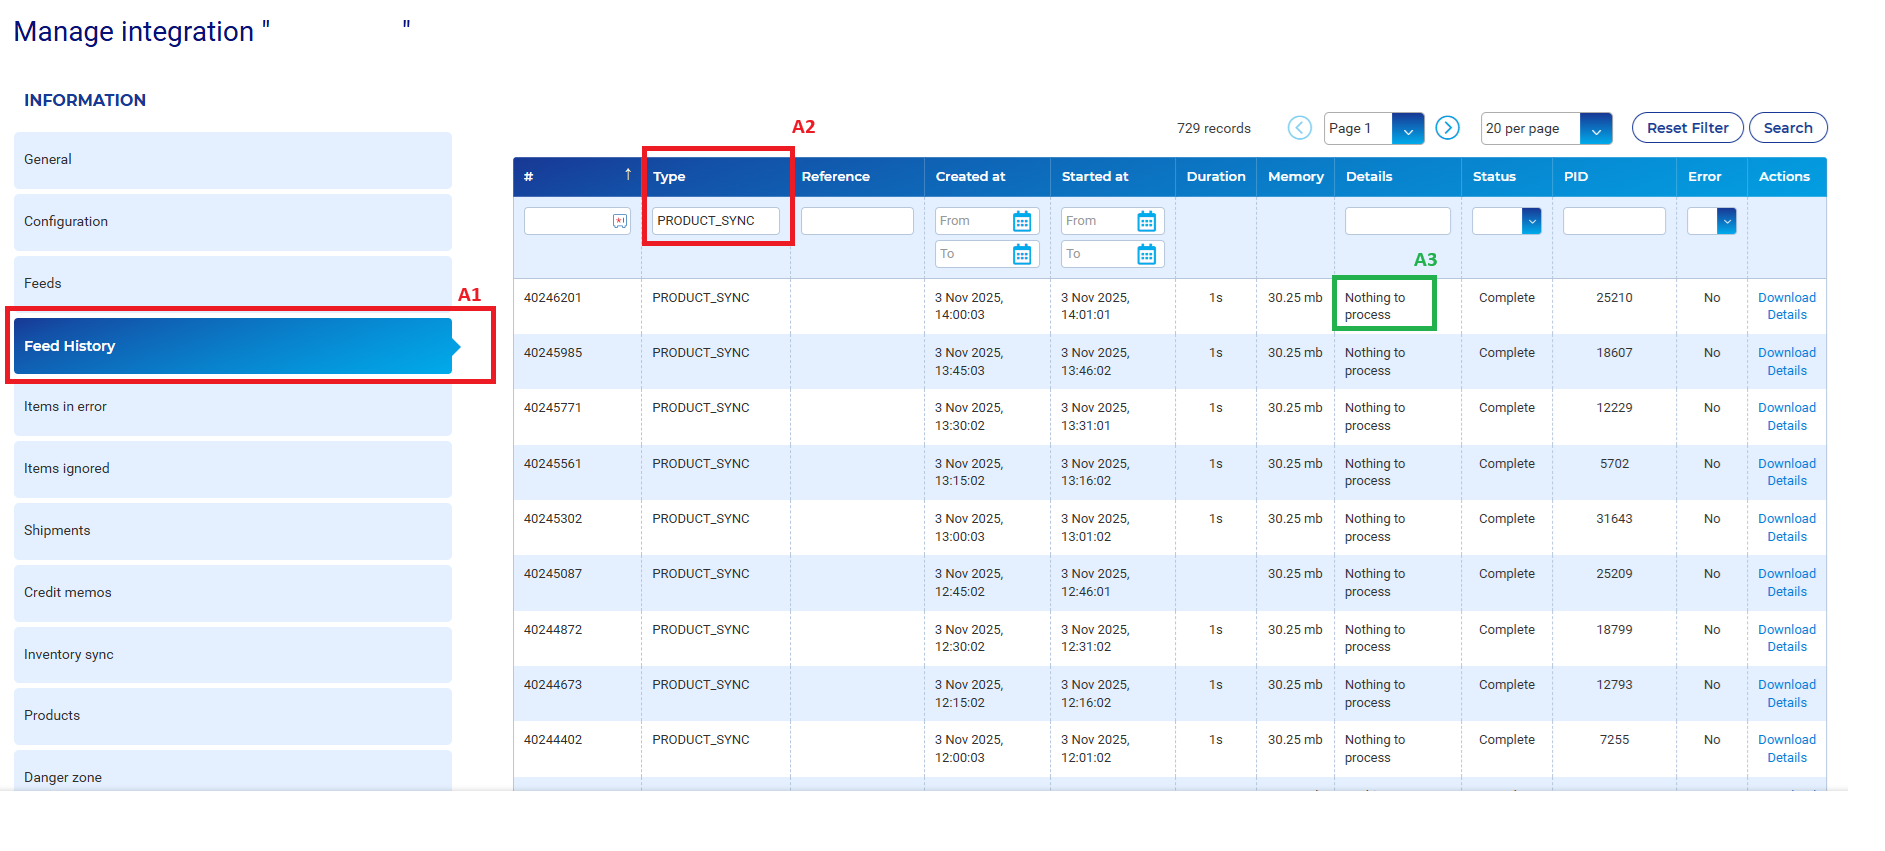Open the Created at To calendar picker
The width and height of the screenshot is (1885, 851).
[1021, 254]
